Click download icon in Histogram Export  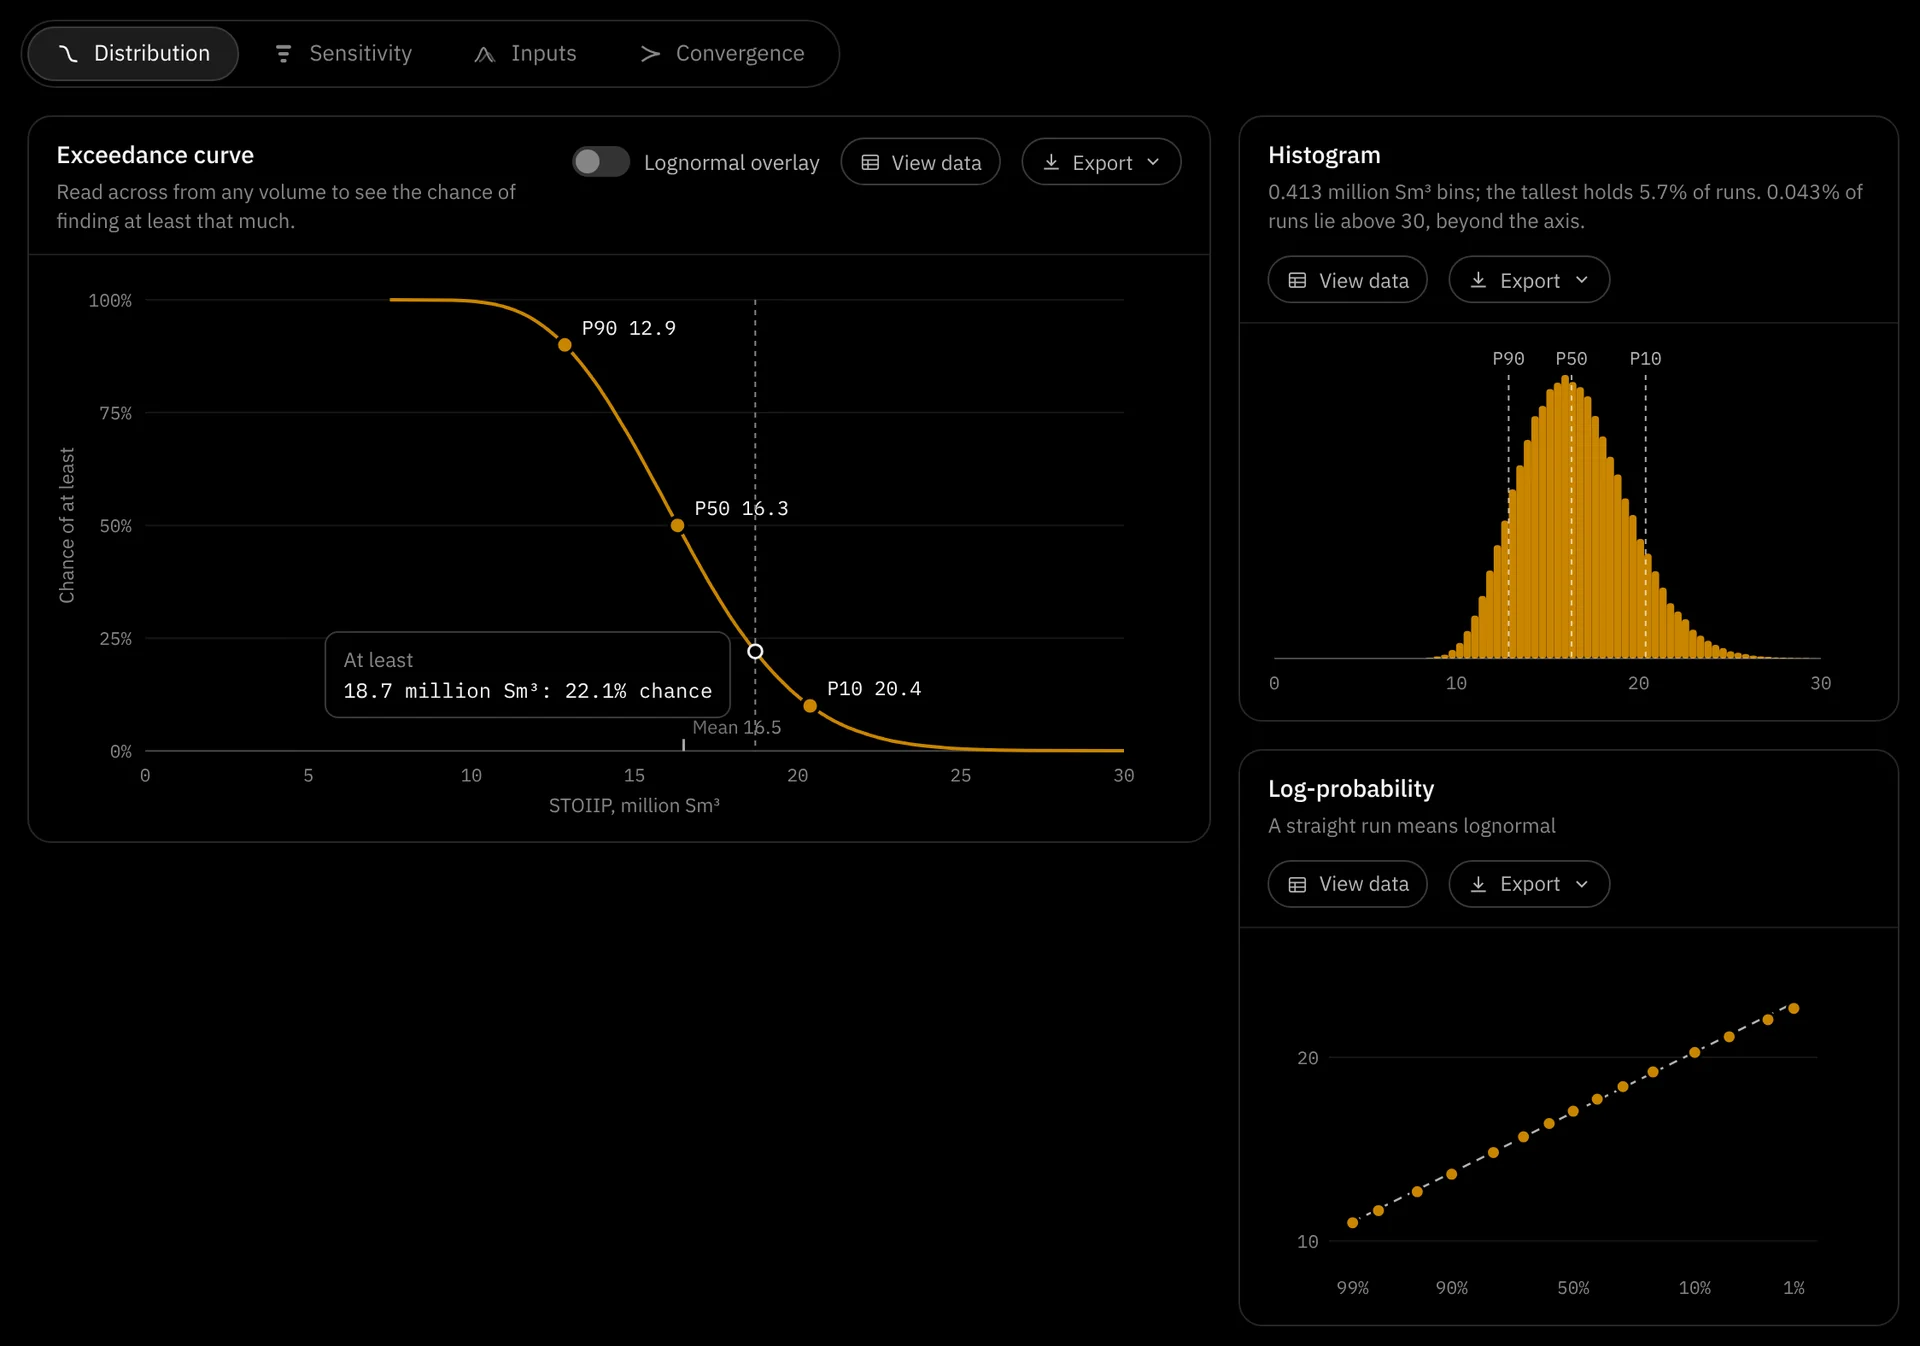pos(1478,280)
